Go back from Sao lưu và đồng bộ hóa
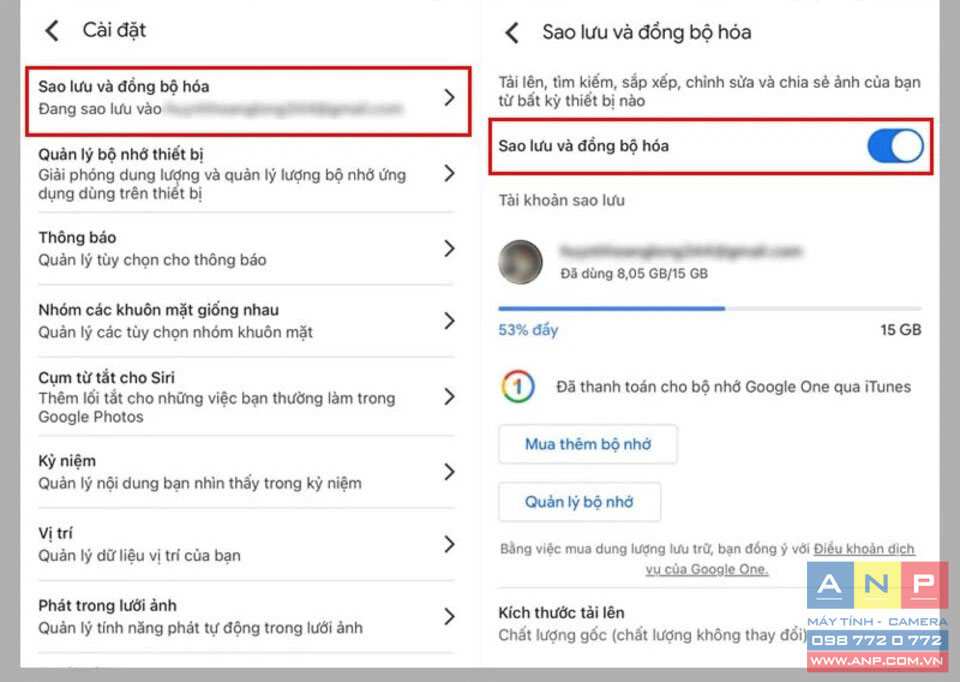This screenshot has width=960, height=682. tap(512, 32)
